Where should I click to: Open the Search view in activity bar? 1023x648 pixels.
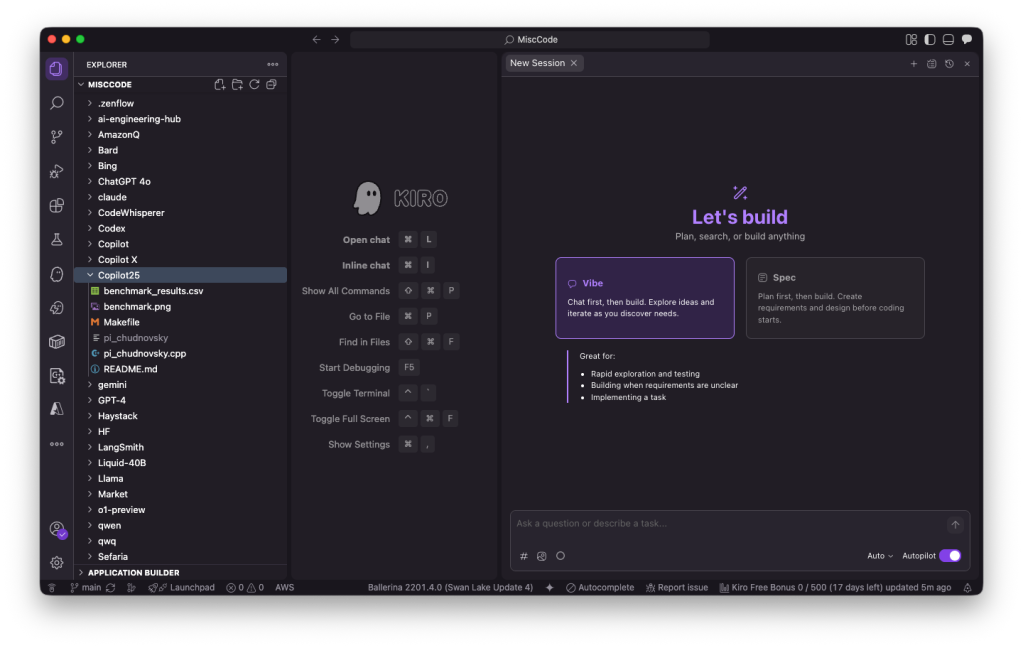57,103
